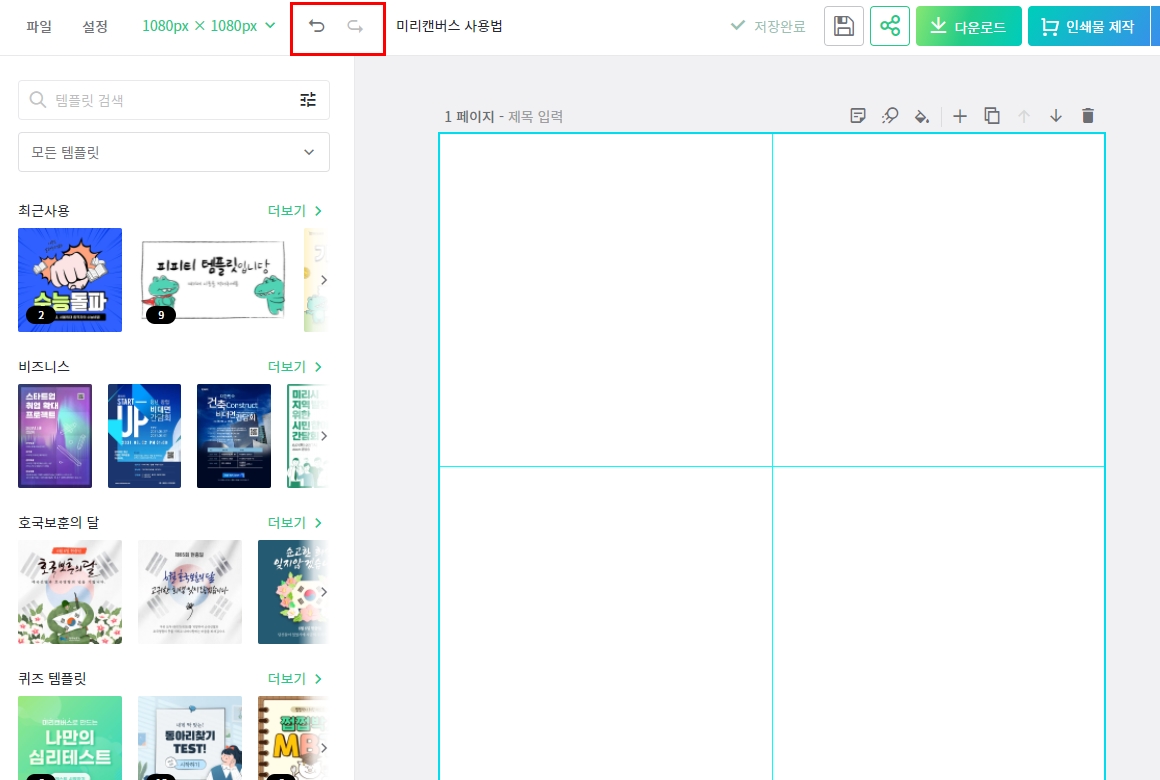Expand the 모든 템플릿 dropdown
The height and width of the screenshot is (780, 1160).
click(x=174, y=152)
